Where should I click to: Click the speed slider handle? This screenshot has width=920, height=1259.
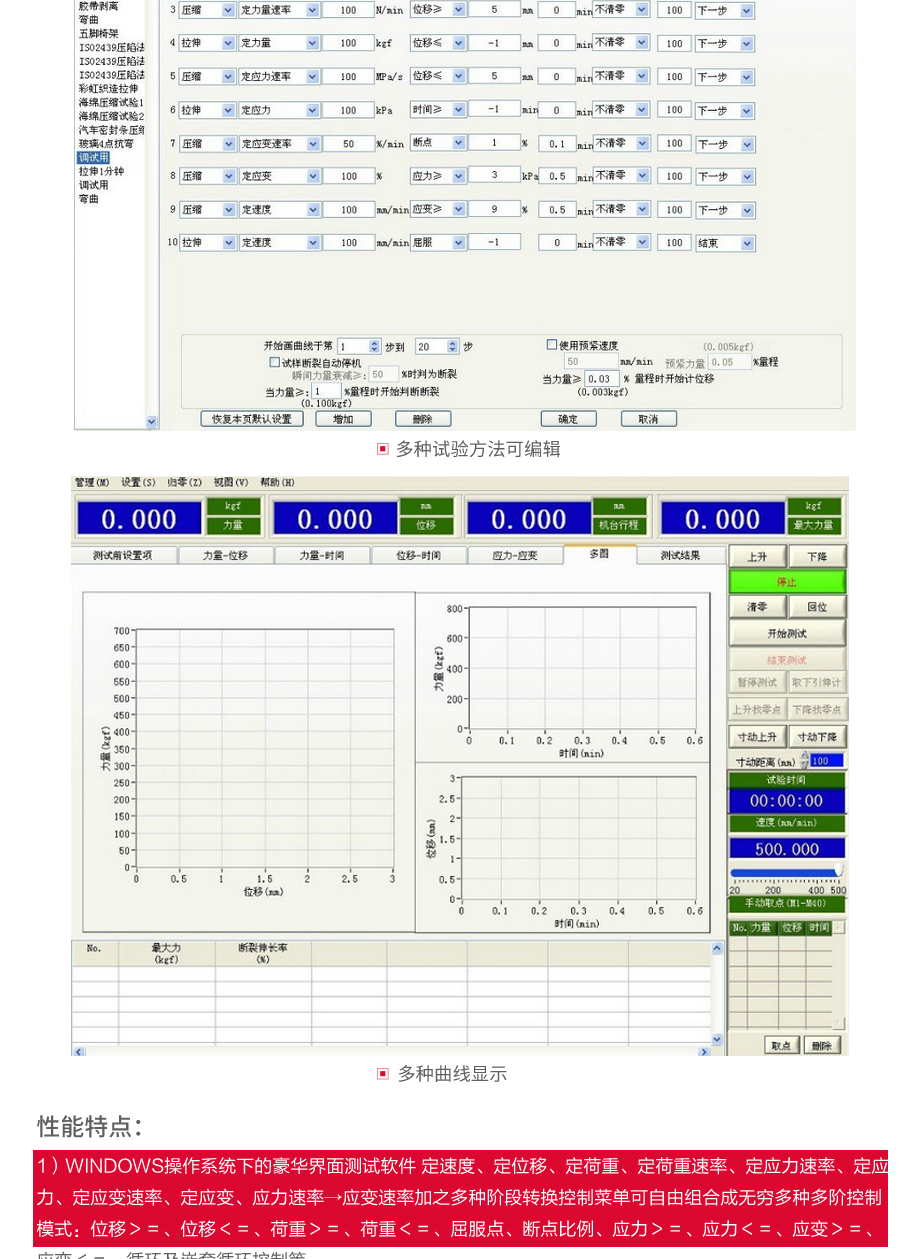pyautogui.click(x=838, y=871)
